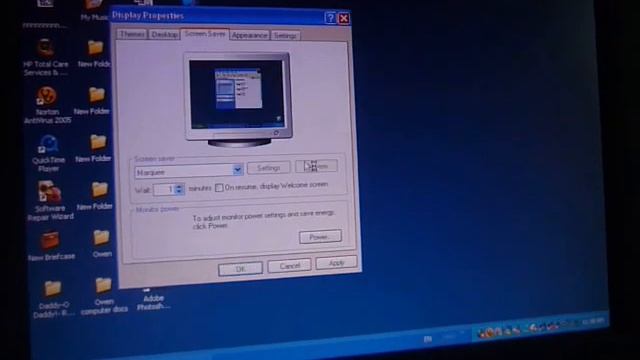This screenshot has height=360, width=640.
Task: Open the Owen folder icon
Action: (101, 243)
